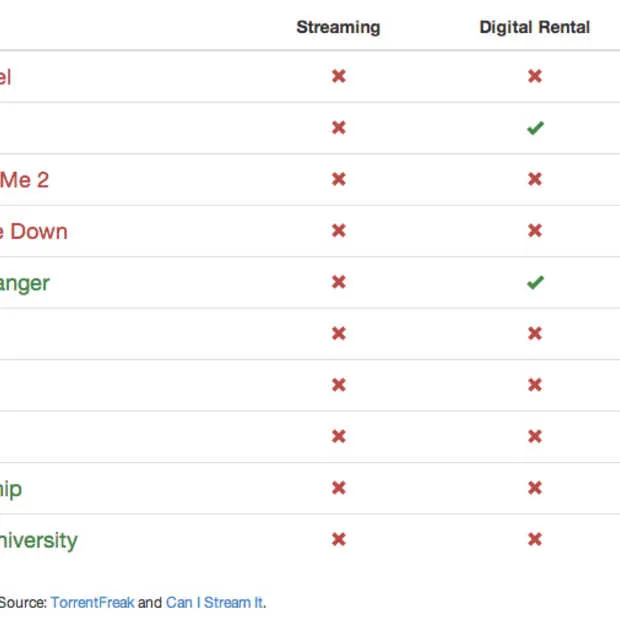Click the Streaming column header
Screen dimensions: 620x620
point(338,27)
